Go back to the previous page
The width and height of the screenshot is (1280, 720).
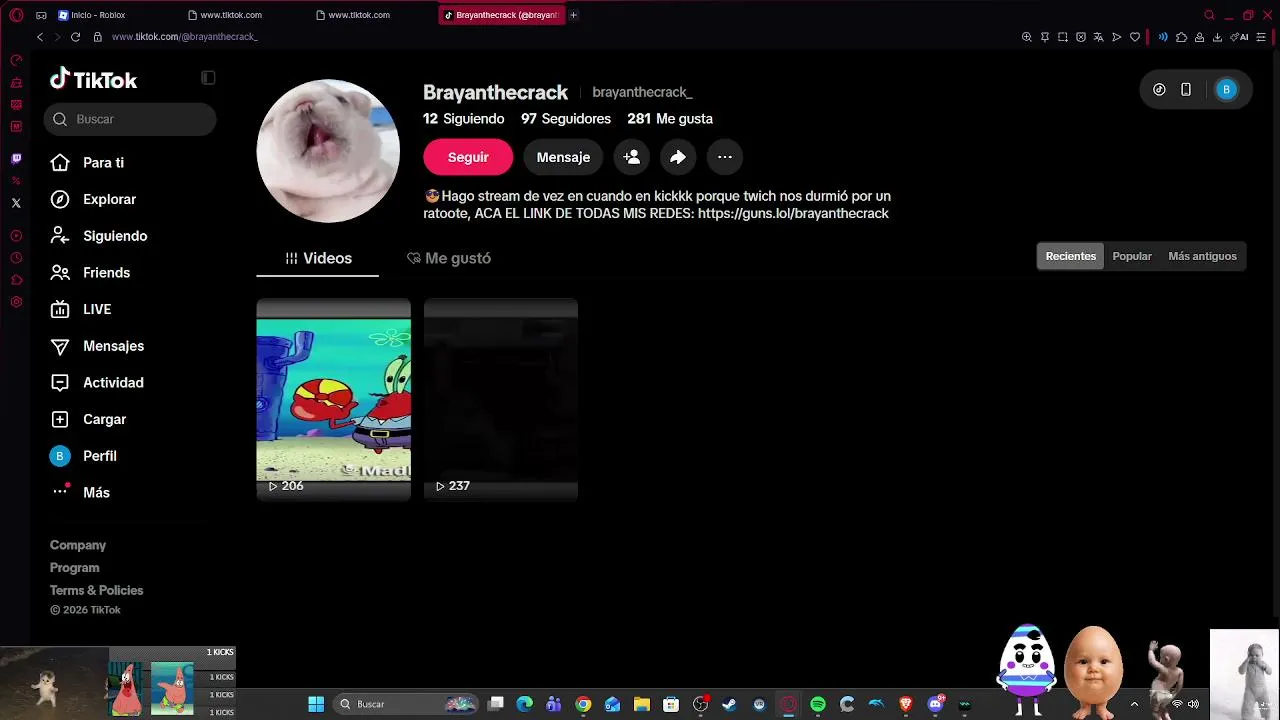coord(40,37)
